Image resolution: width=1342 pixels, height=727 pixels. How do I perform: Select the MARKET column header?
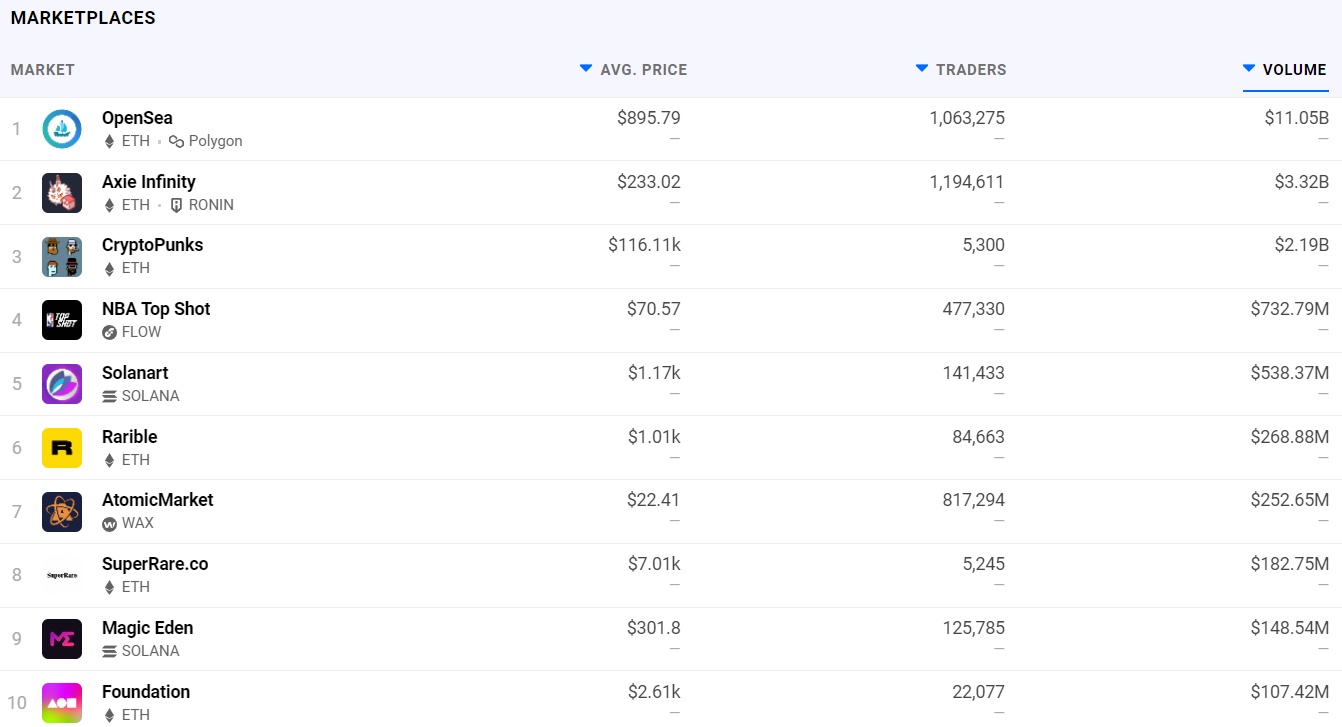tap(43, 70)
